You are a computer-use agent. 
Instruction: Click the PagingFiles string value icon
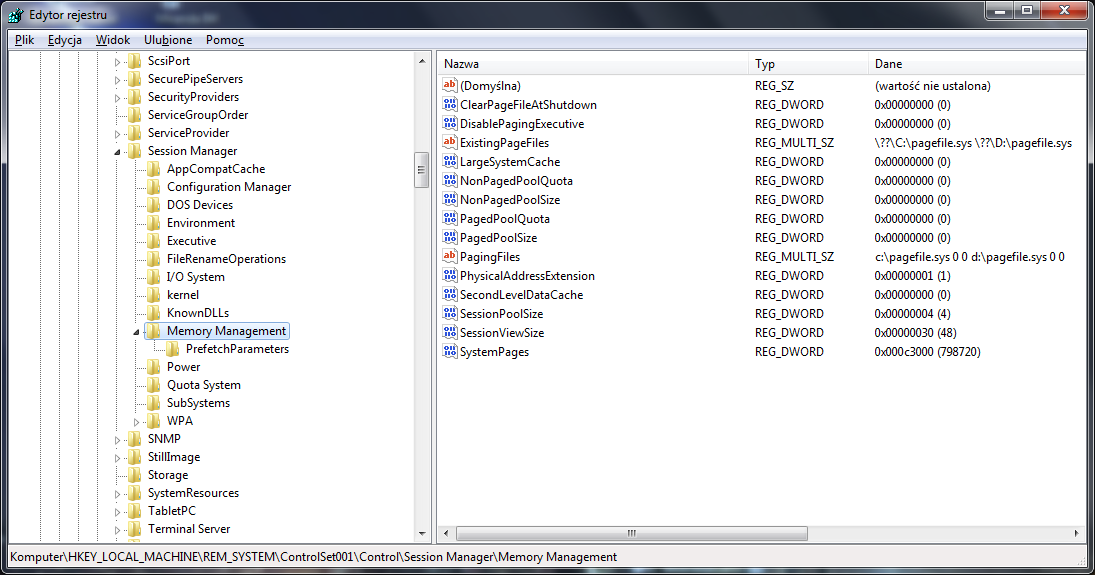pyautogui.click(x=450, y=256)
